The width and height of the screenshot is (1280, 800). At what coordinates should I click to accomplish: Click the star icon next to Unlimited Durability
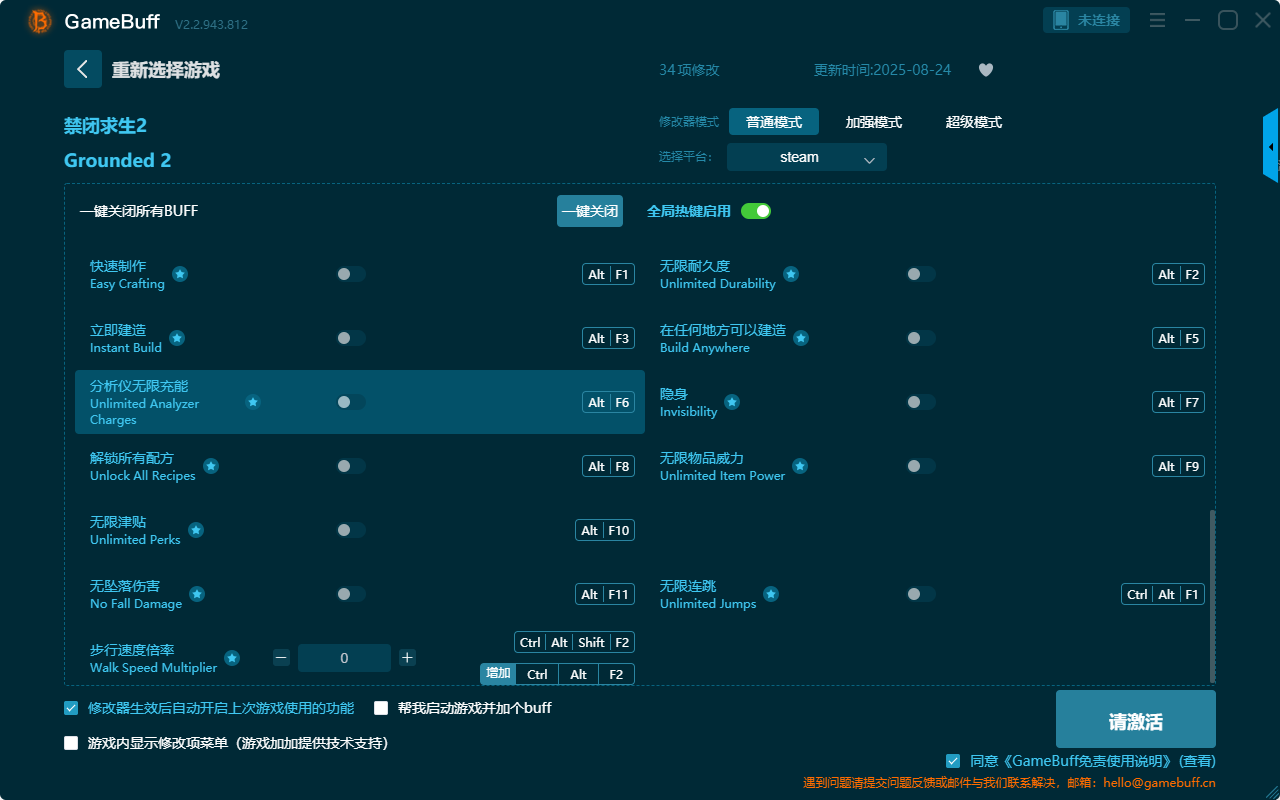791,274
